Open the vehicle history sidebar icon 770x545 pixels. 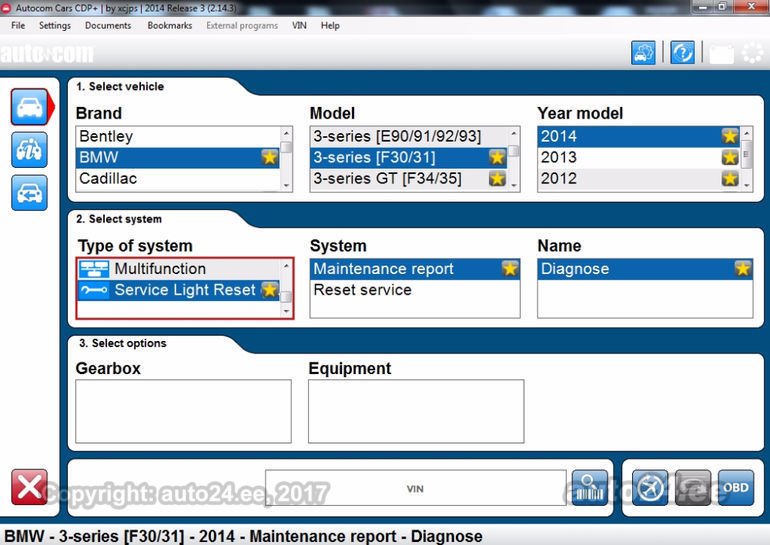29,192
